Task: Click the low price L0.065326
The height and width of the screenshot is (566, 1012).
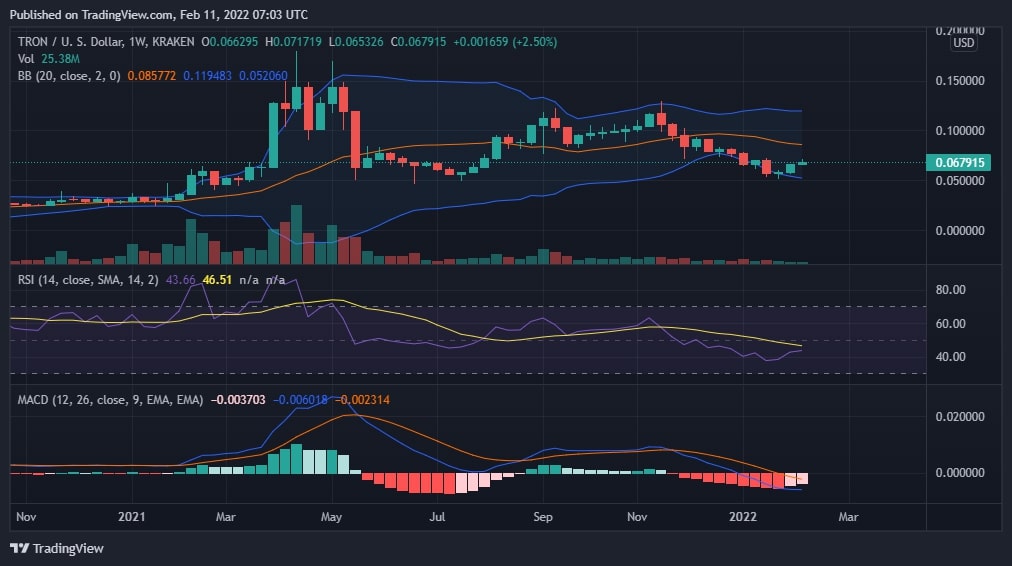Action: pyautogui.click(x=356, y=42)
